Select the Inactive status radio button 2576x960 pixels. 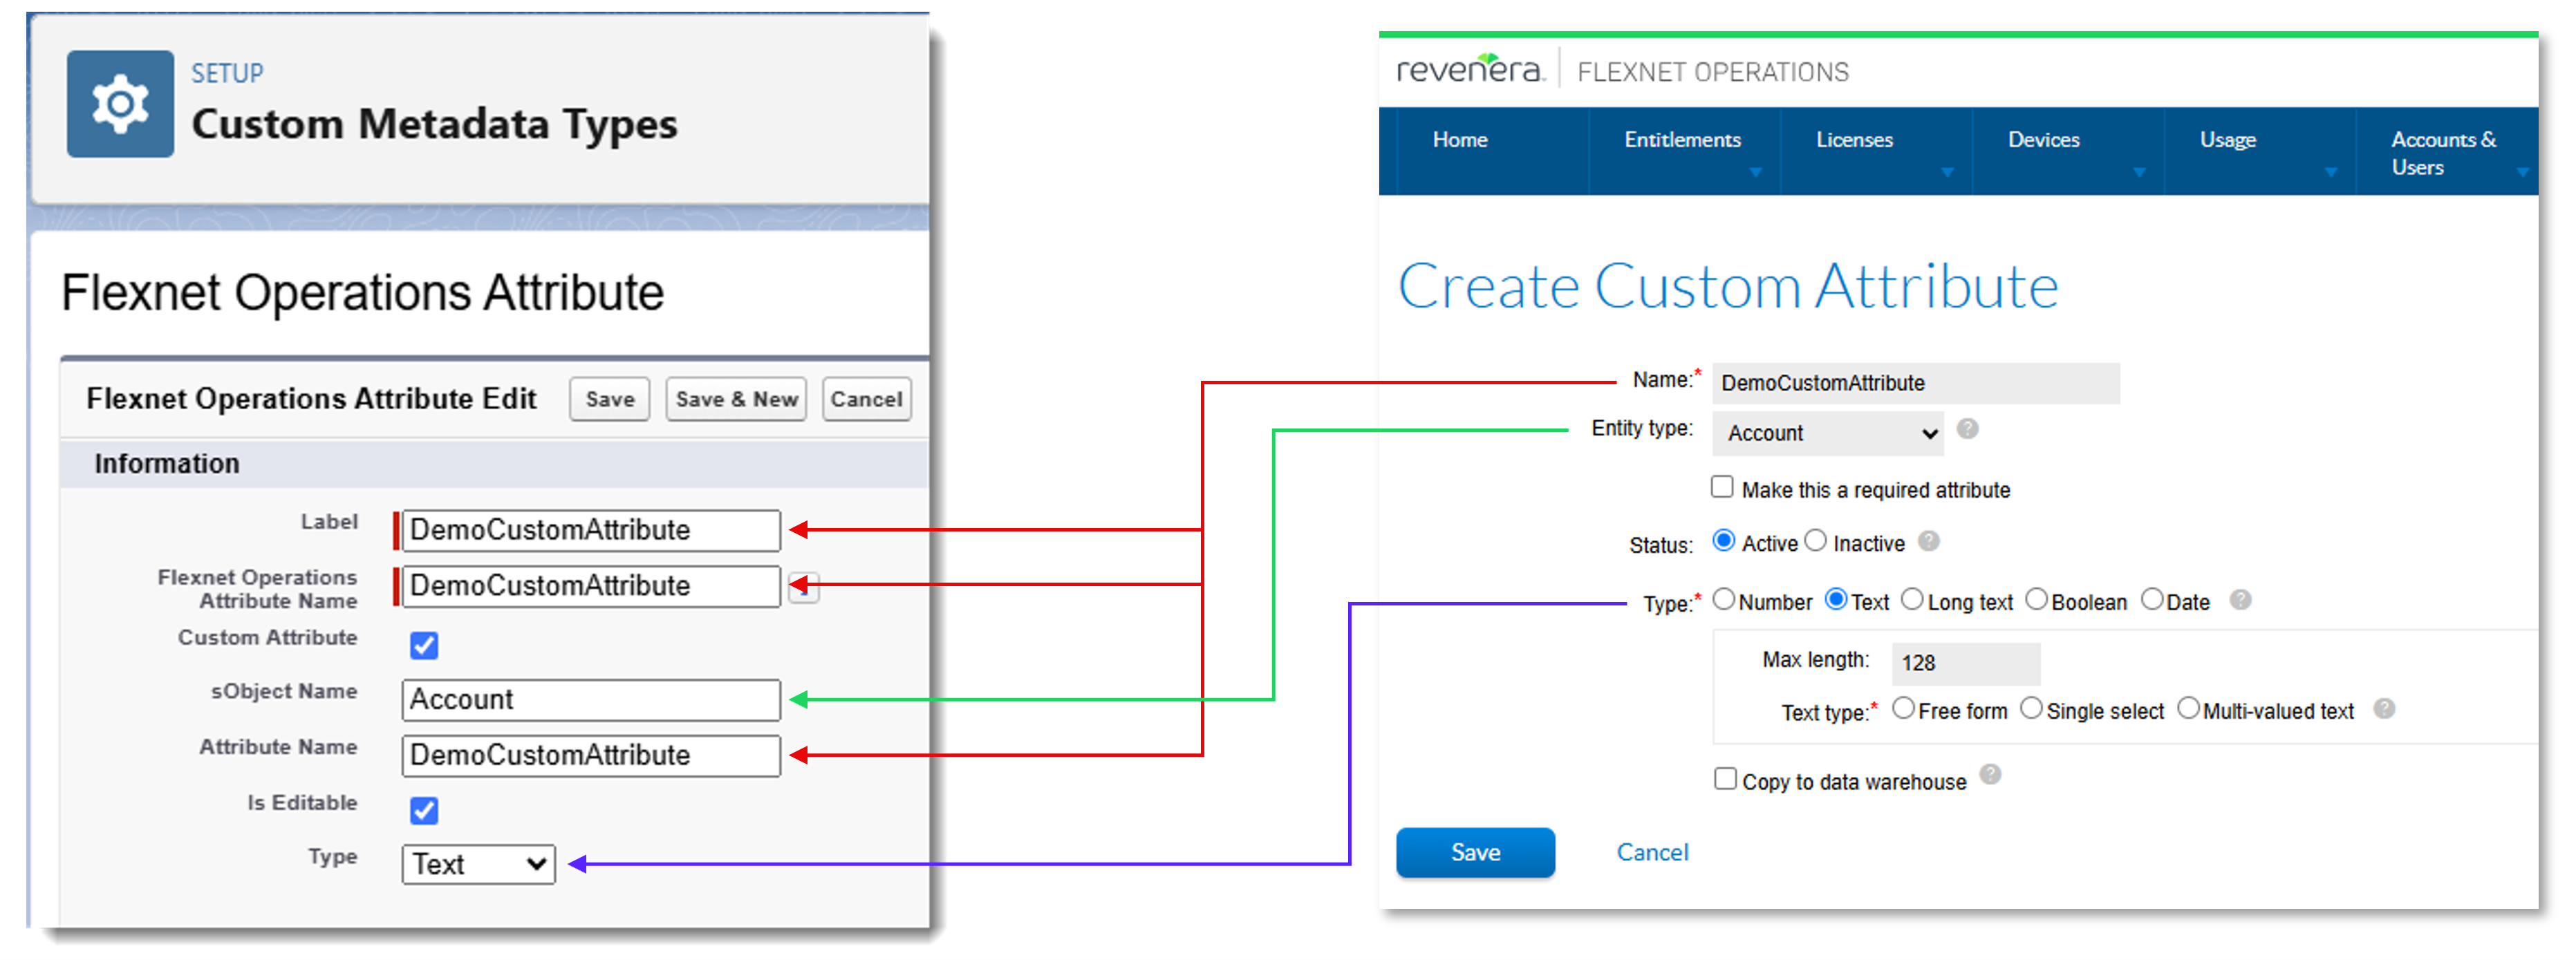click(1816, 540)
